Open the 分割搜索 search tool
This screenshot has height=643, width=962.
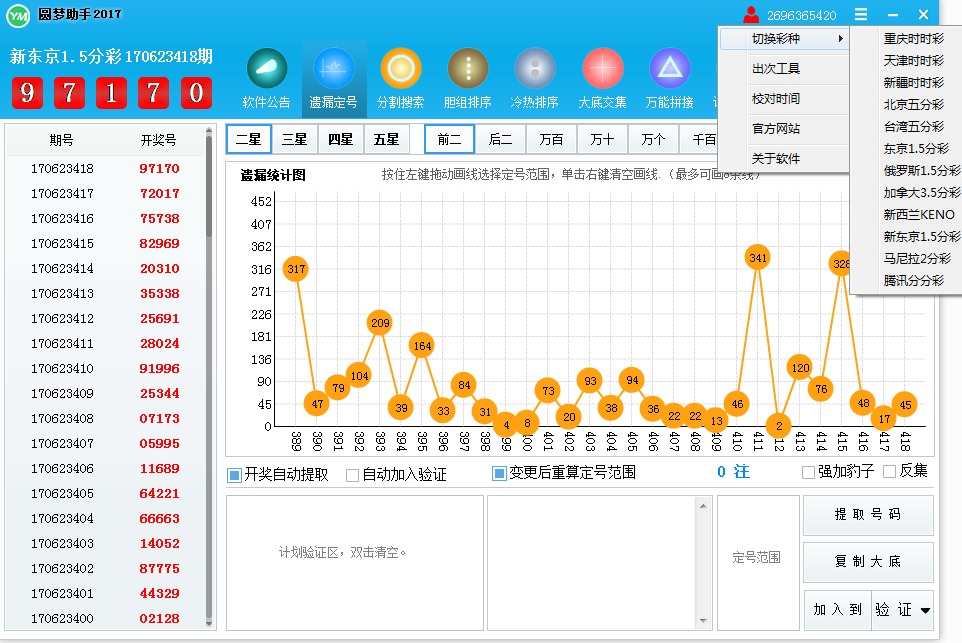(400, 72)
